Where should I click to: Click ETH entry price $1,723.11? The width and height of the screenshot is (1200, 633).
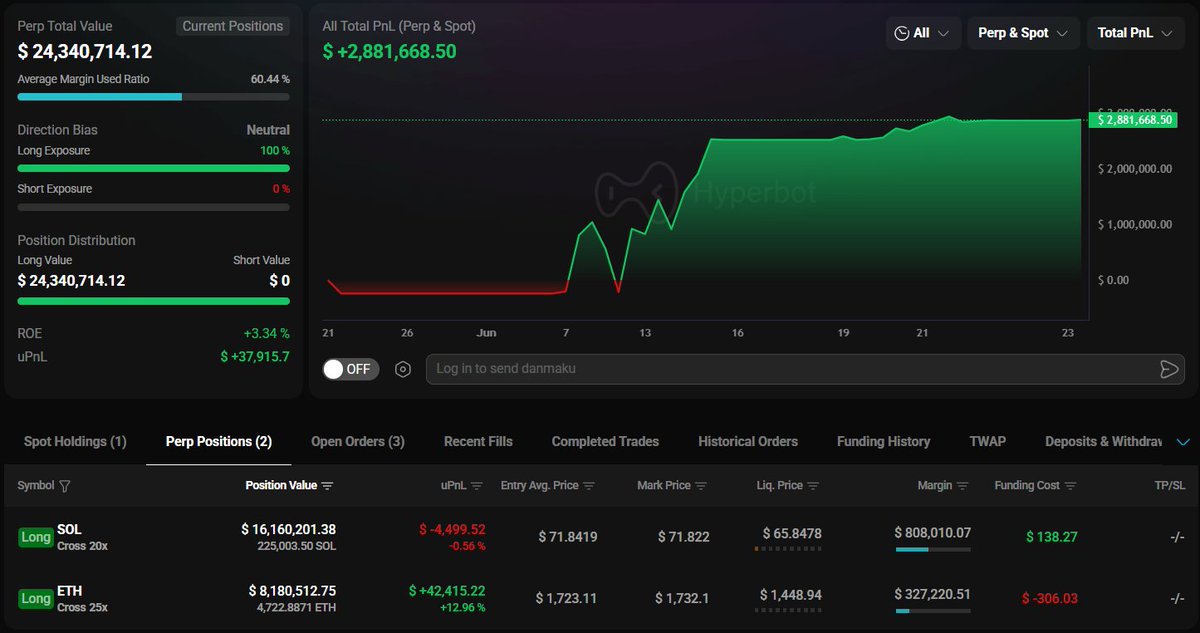pos(566,598)
